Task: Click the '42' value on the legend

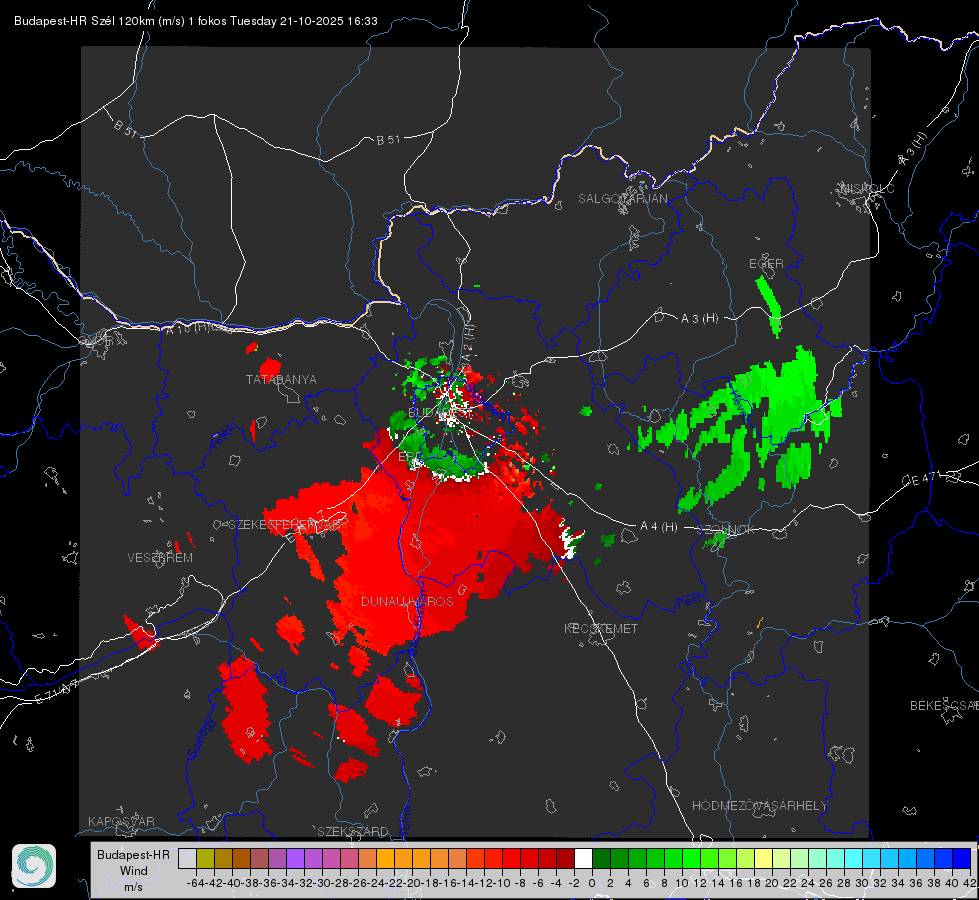Action: pos(970,883)
